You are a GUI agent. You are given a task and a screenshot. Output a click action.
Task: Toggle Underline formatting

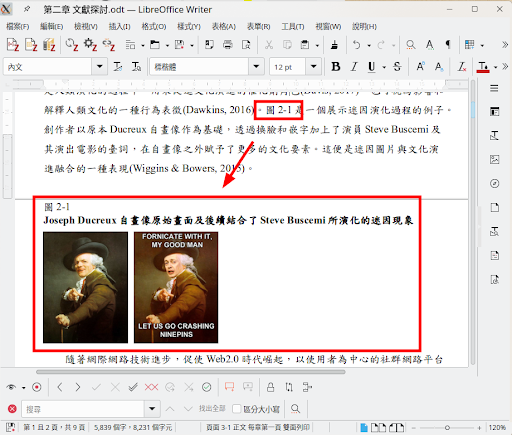371,67
